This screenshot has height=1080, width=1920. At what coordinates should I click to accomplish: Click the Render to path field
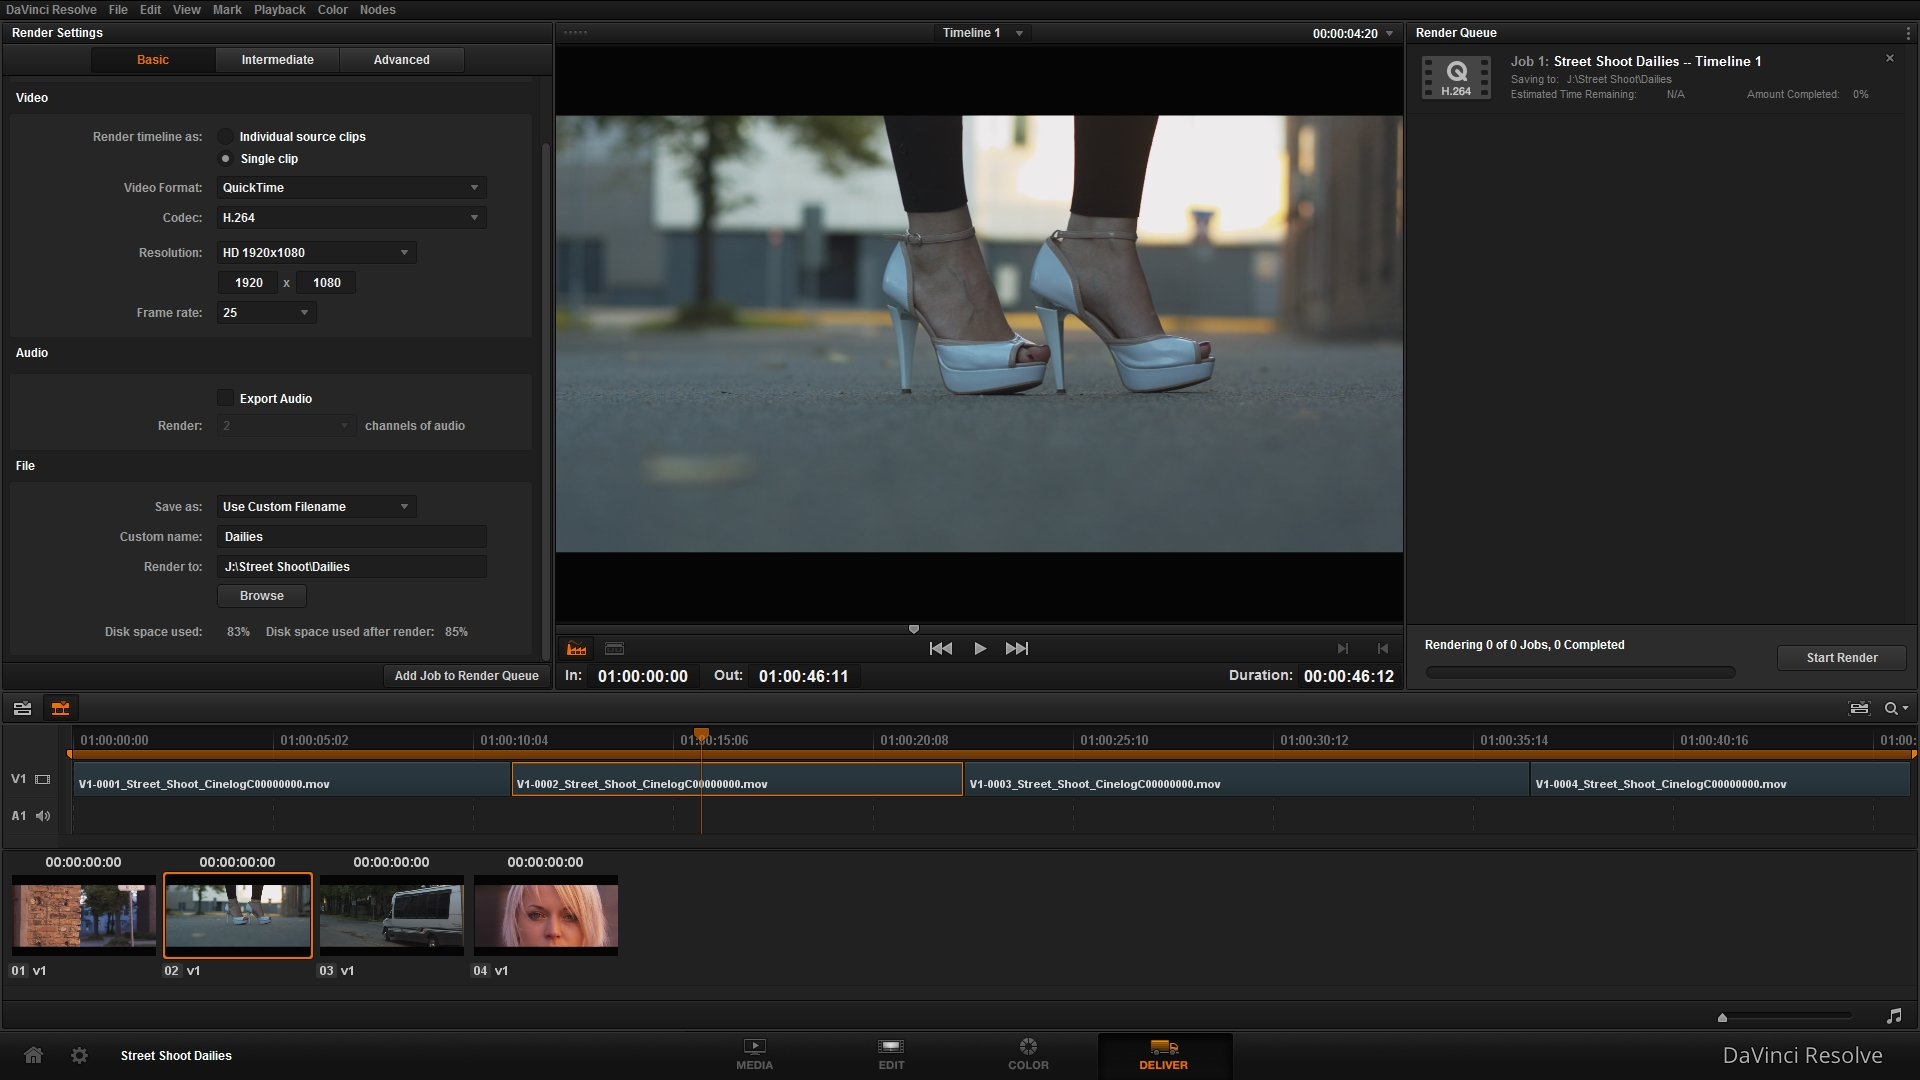(x=351, y=566)
